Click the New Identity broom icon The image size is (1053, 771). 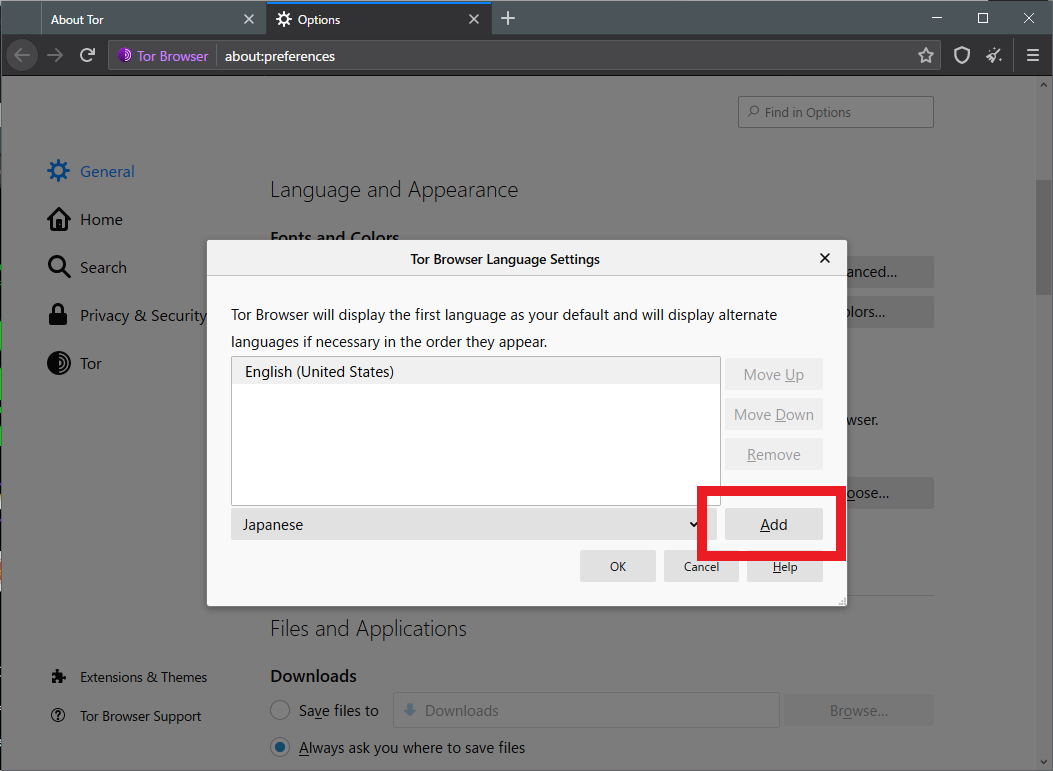994,56
